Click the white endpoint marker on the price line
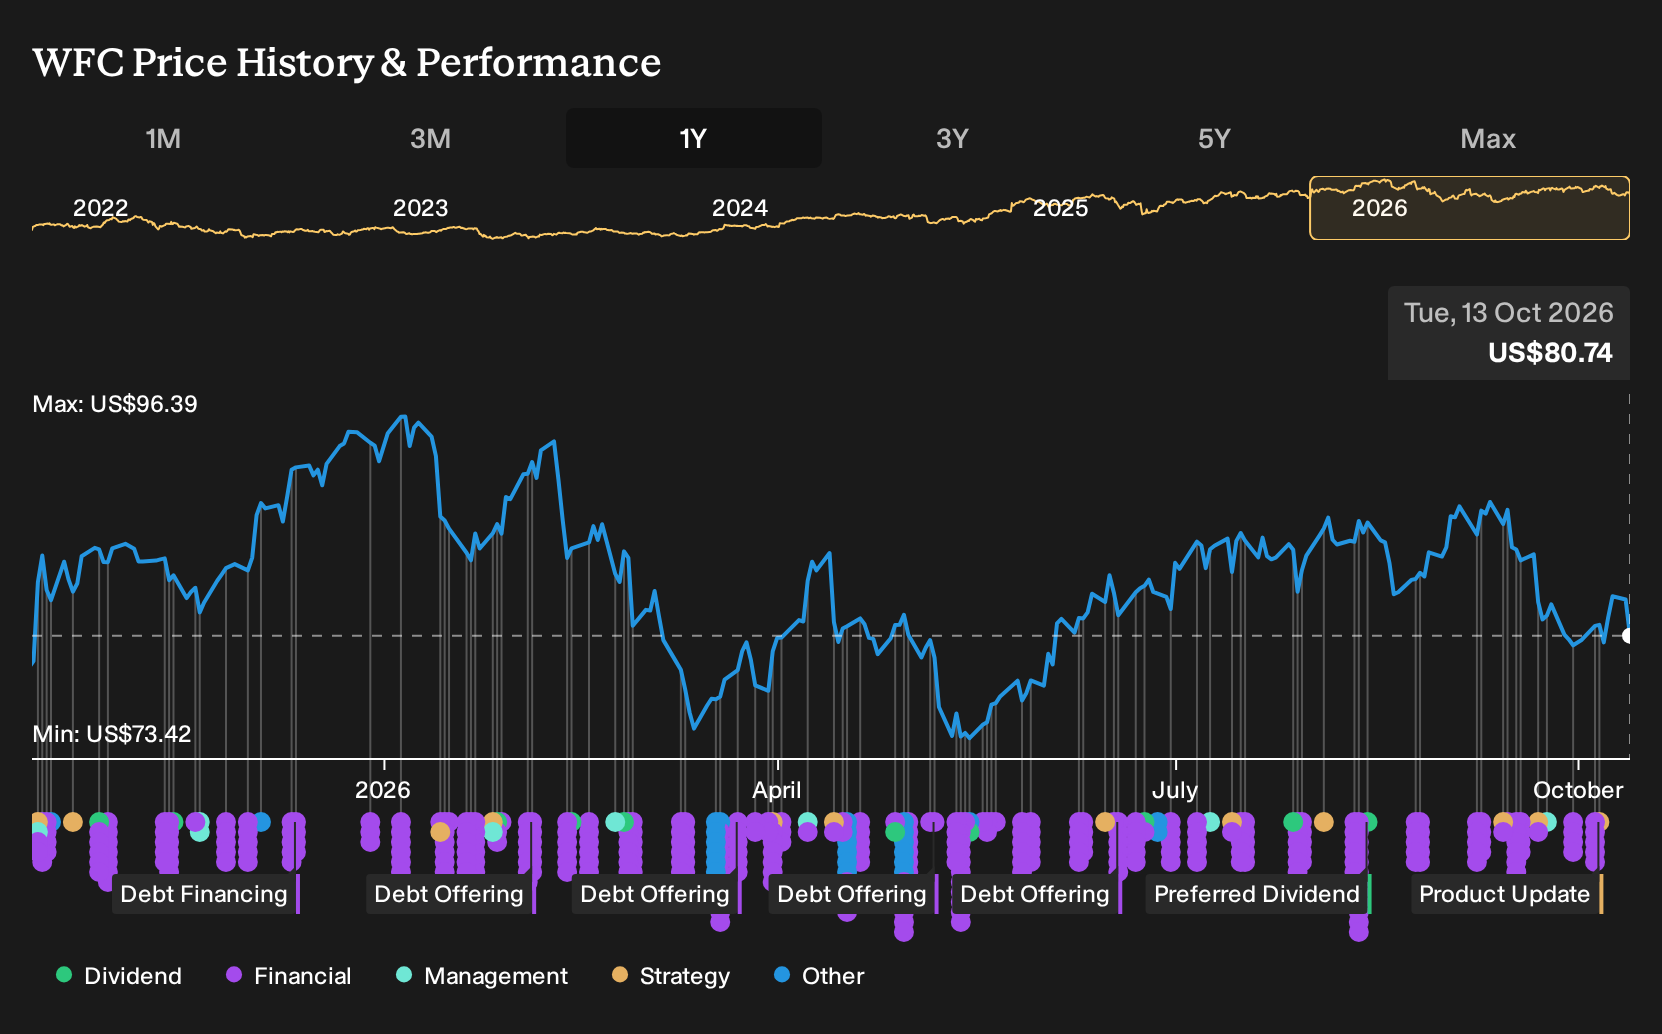Screen dimensions: 1662x1034 [x=1628, y=635]
